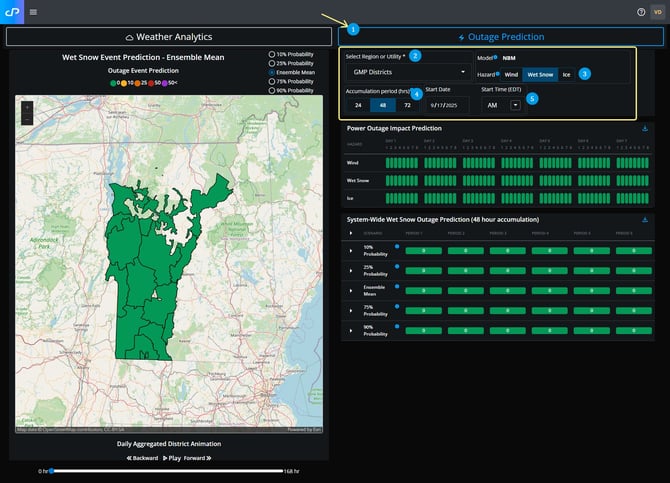The width and height of the screenshot is (670, 483).
Task: Set accumulation period to 72 hours
Action: (407, 105)
